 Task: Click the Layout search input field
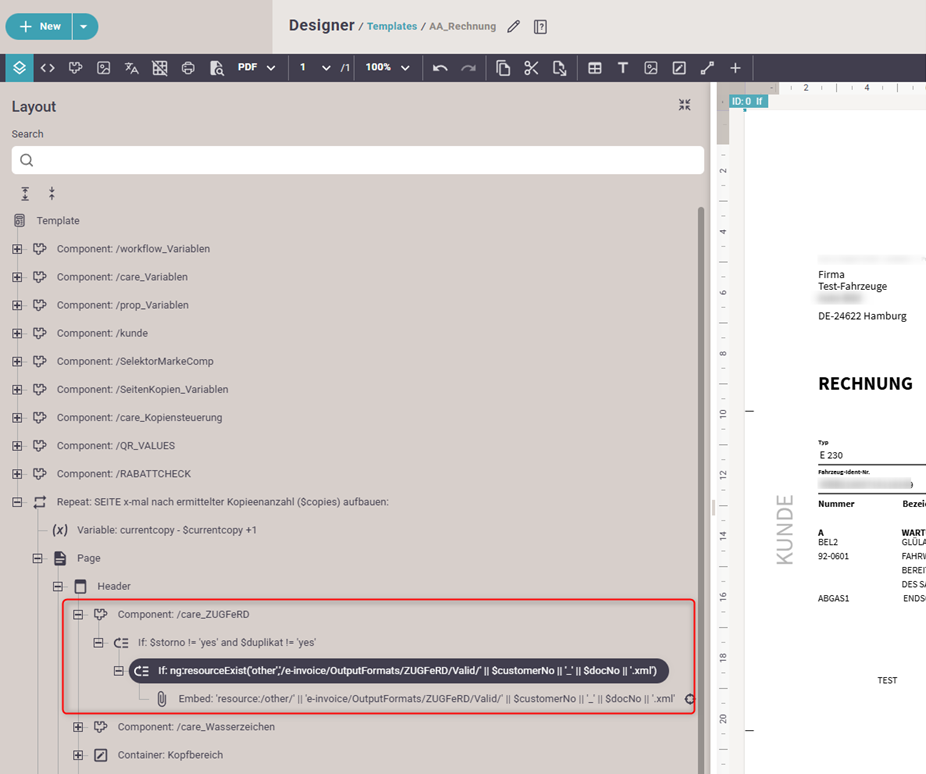(358, 160)
